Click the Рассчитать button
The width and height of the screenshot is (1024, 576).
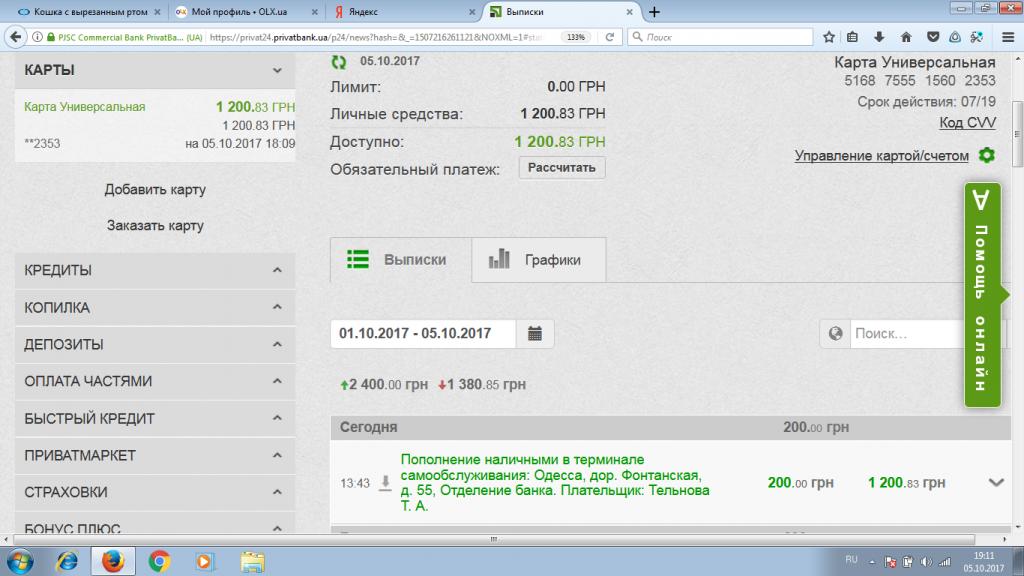pyautogui.click(x=562, y=168)
